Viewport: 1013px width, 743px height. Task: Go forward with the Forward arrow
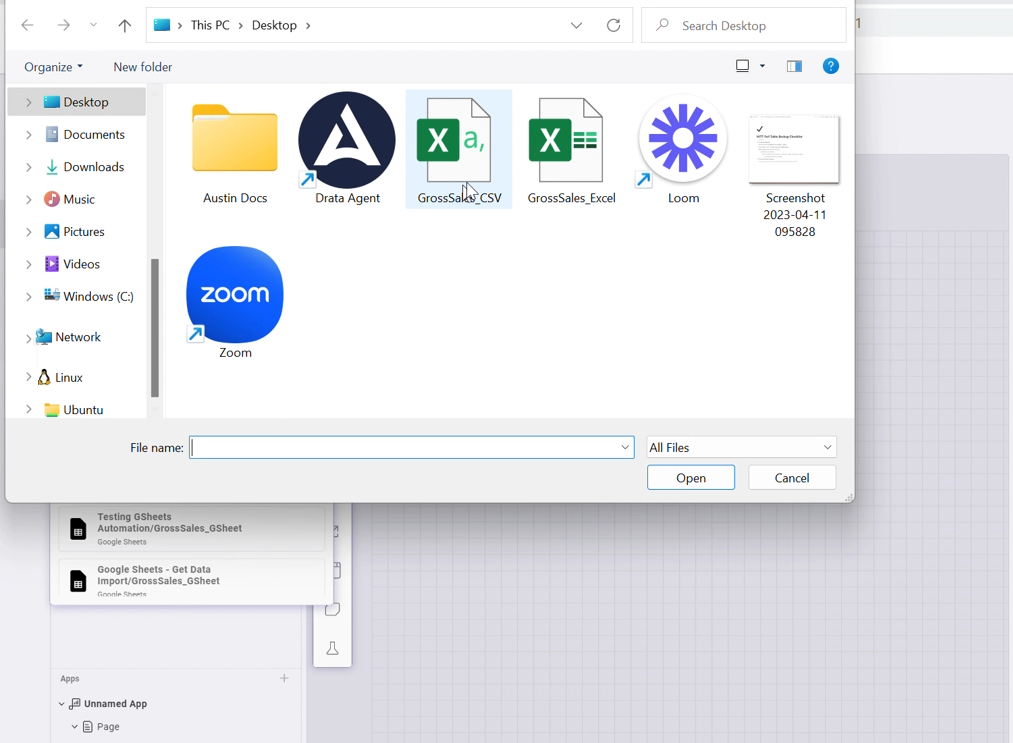63,25
